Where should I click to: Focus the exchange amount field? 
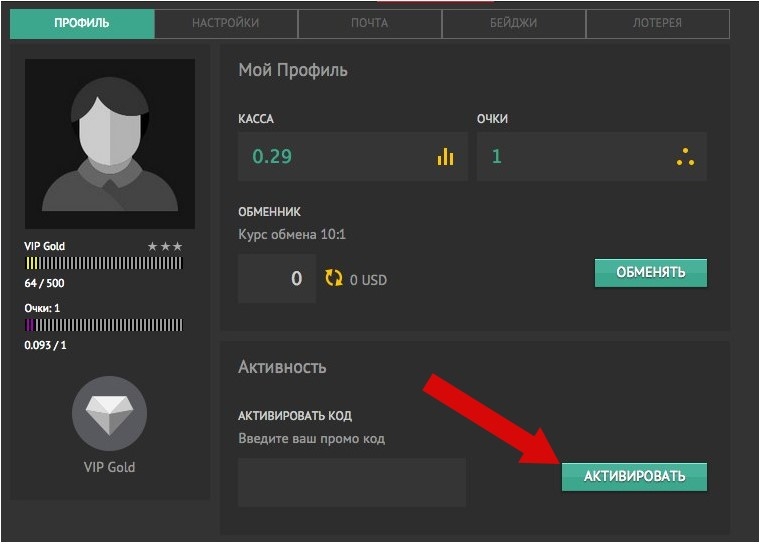277,279
